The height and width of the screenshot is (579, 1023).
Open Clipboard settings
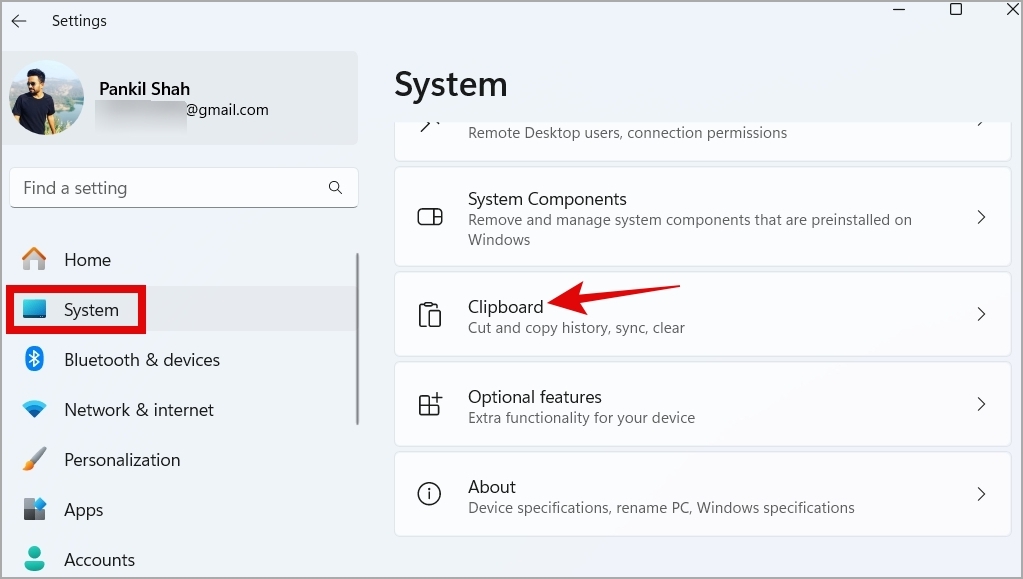(x=703, y=315)
